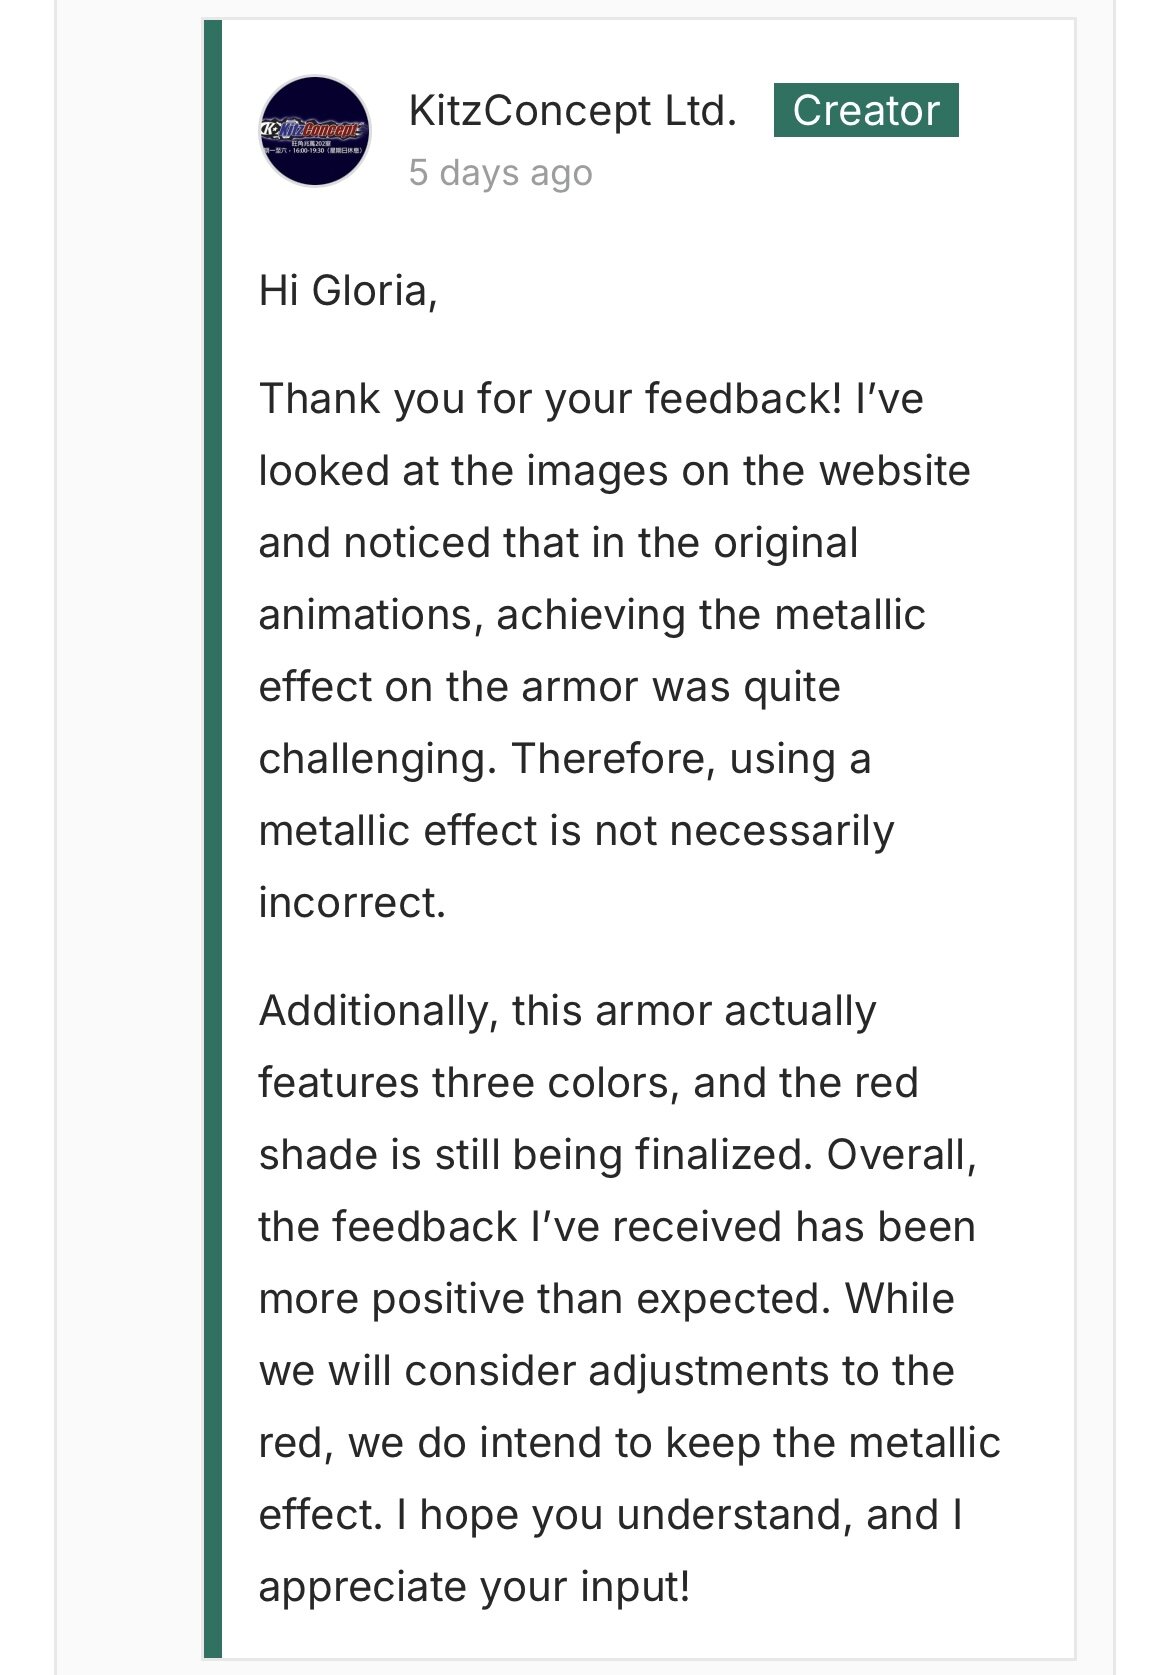The width and height of the screenshot is (1170, 1675).
Task: Click the line 'shade is still being finalized. Overall,'
Action: click(x=618, y=1155)
